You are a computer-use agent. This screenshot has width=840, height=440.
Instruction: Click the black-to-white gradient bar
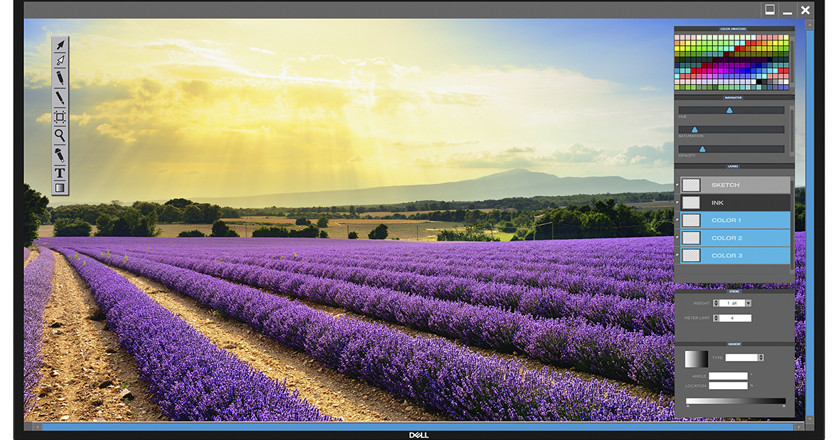tap(736, 401)
